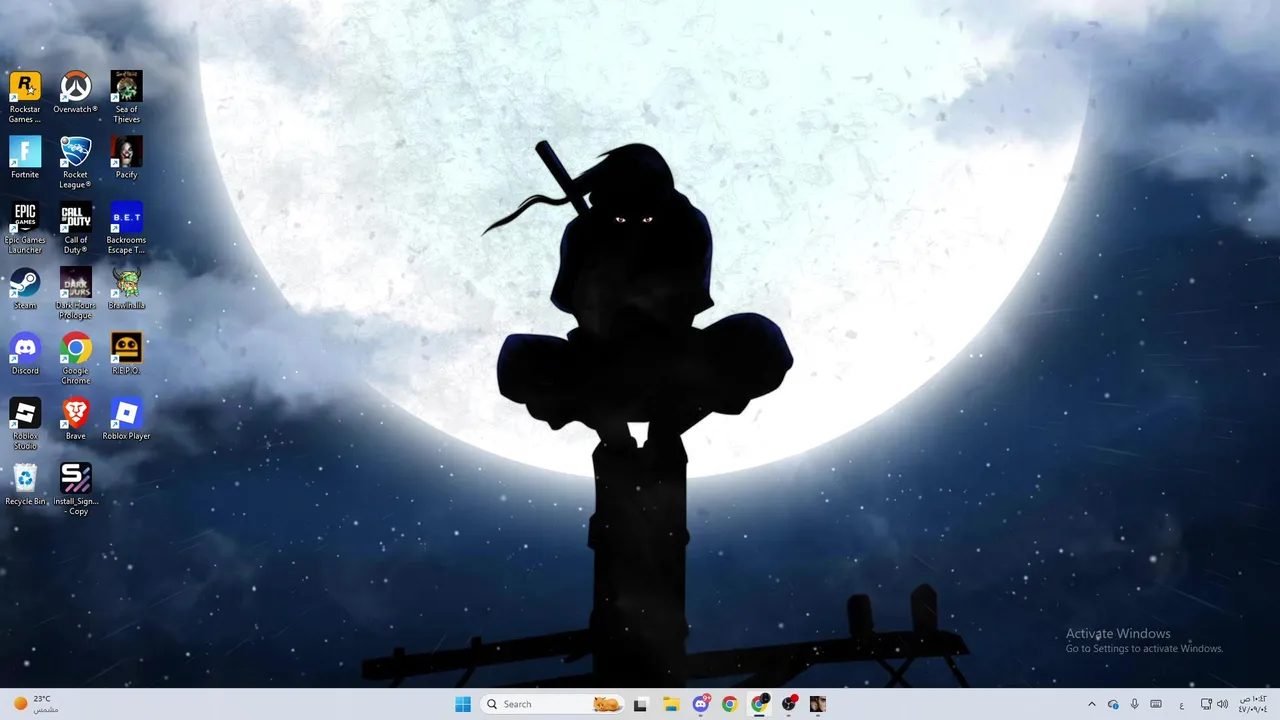
Task: Click the microphone tray icon
Action: tap(1134, 704)
